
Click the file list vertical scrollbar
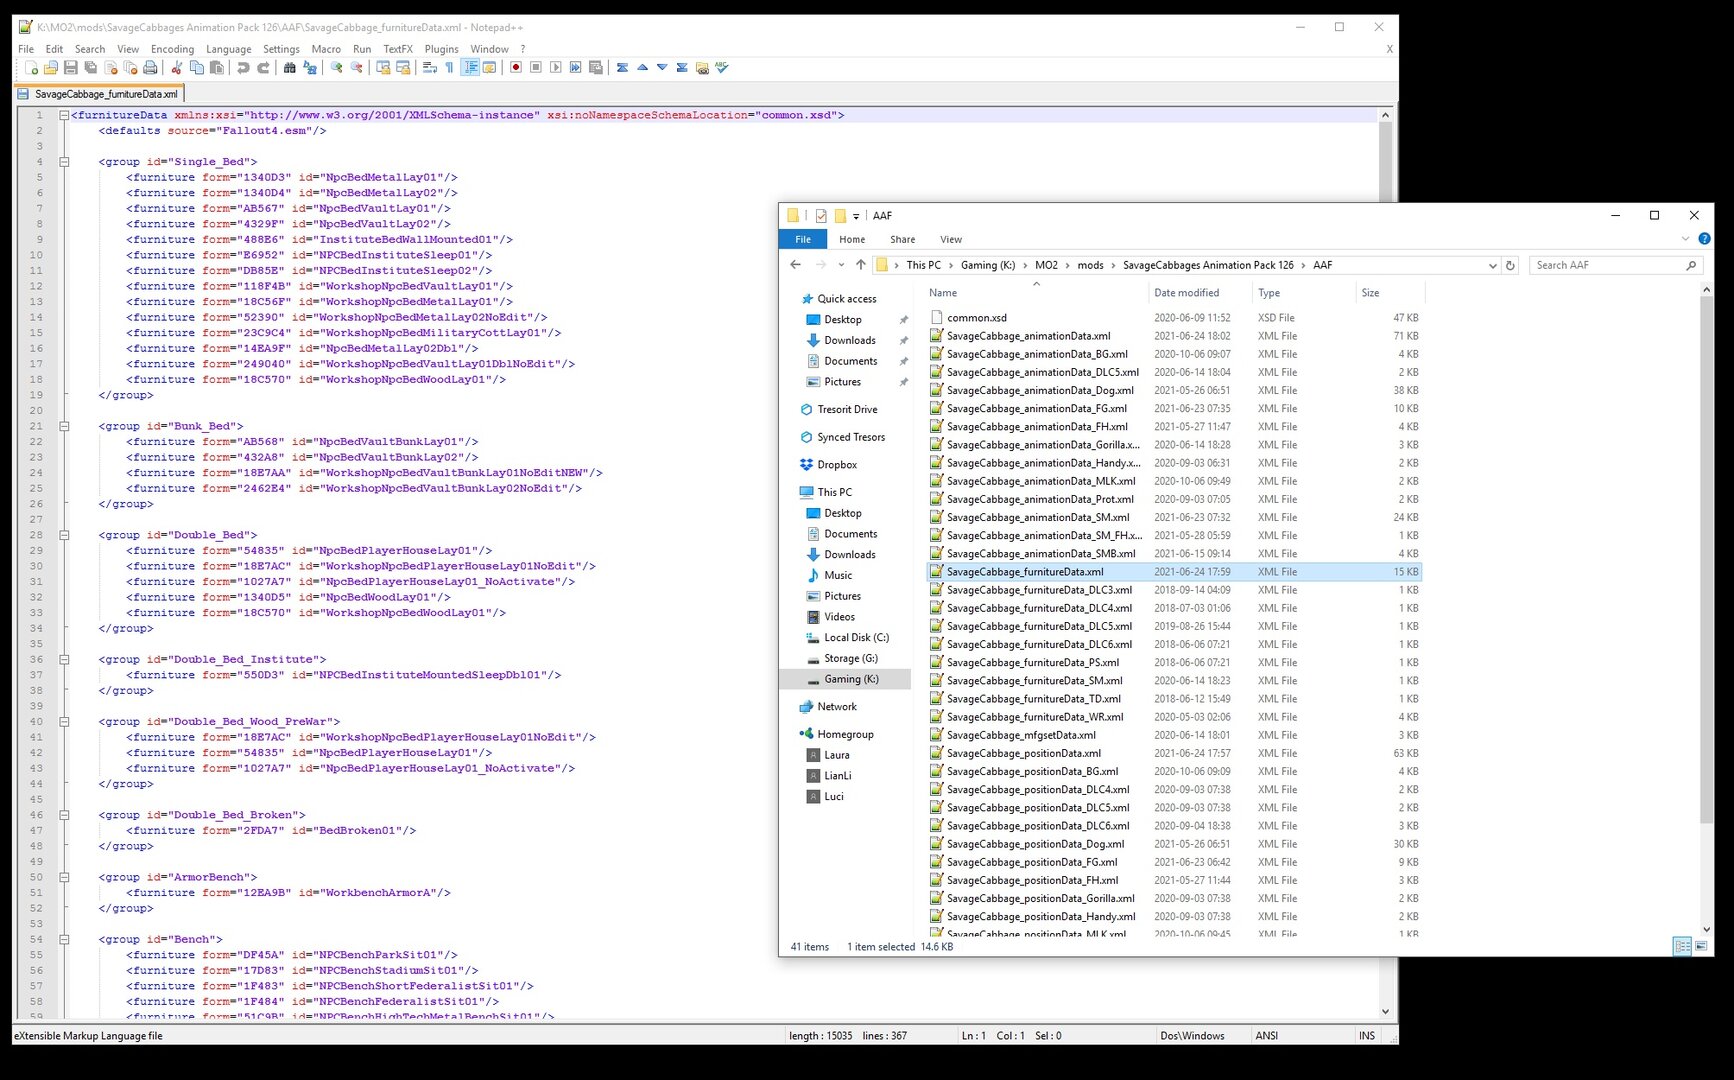[x=1706, y=610]
